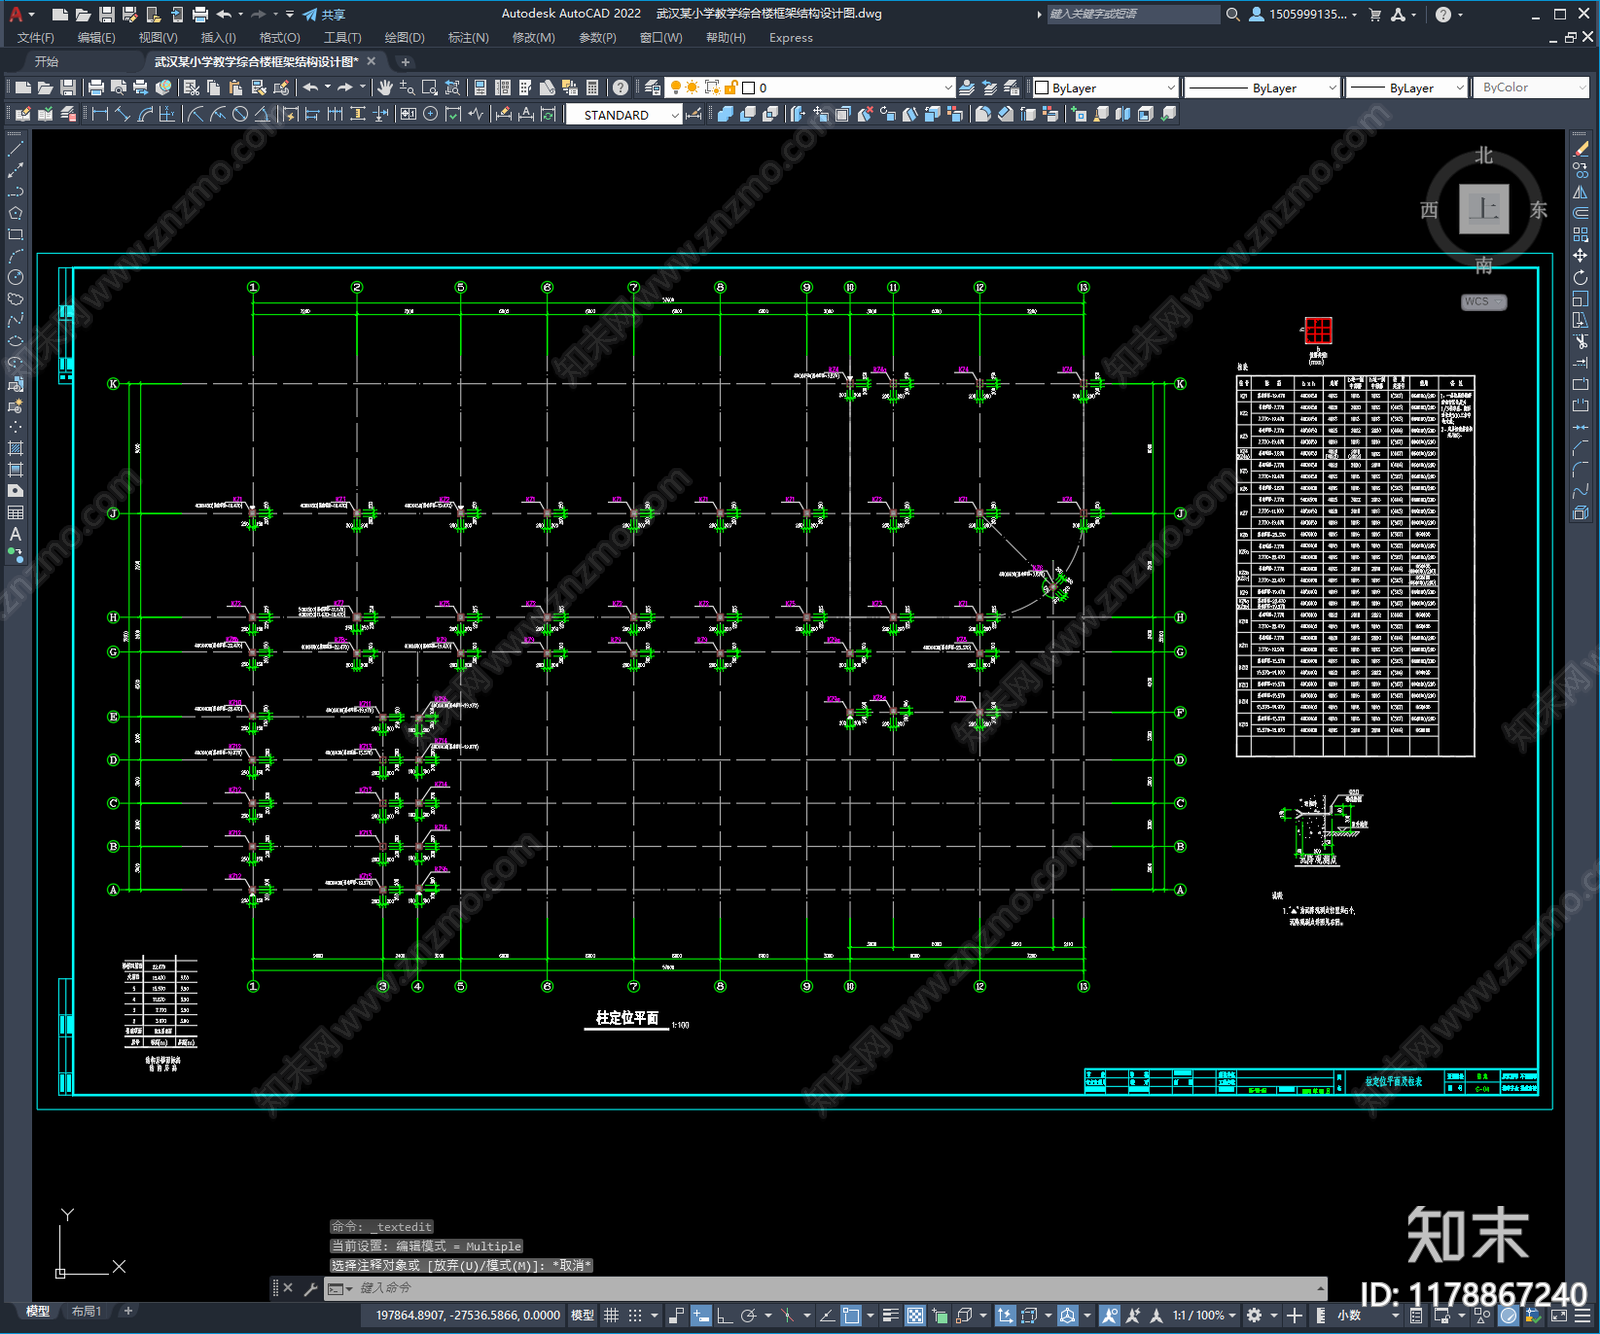Click the WCS button under the ViewCube
Image resolution: width=1600 pixels, height=1334 pixels.
coord(1483,302)
